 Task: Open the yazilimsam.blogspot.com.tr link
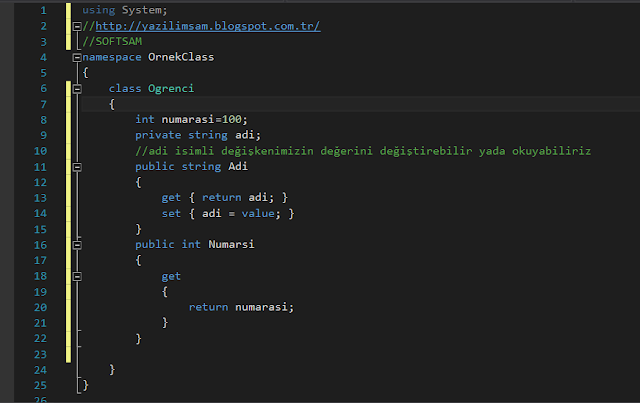coord(208,26)
